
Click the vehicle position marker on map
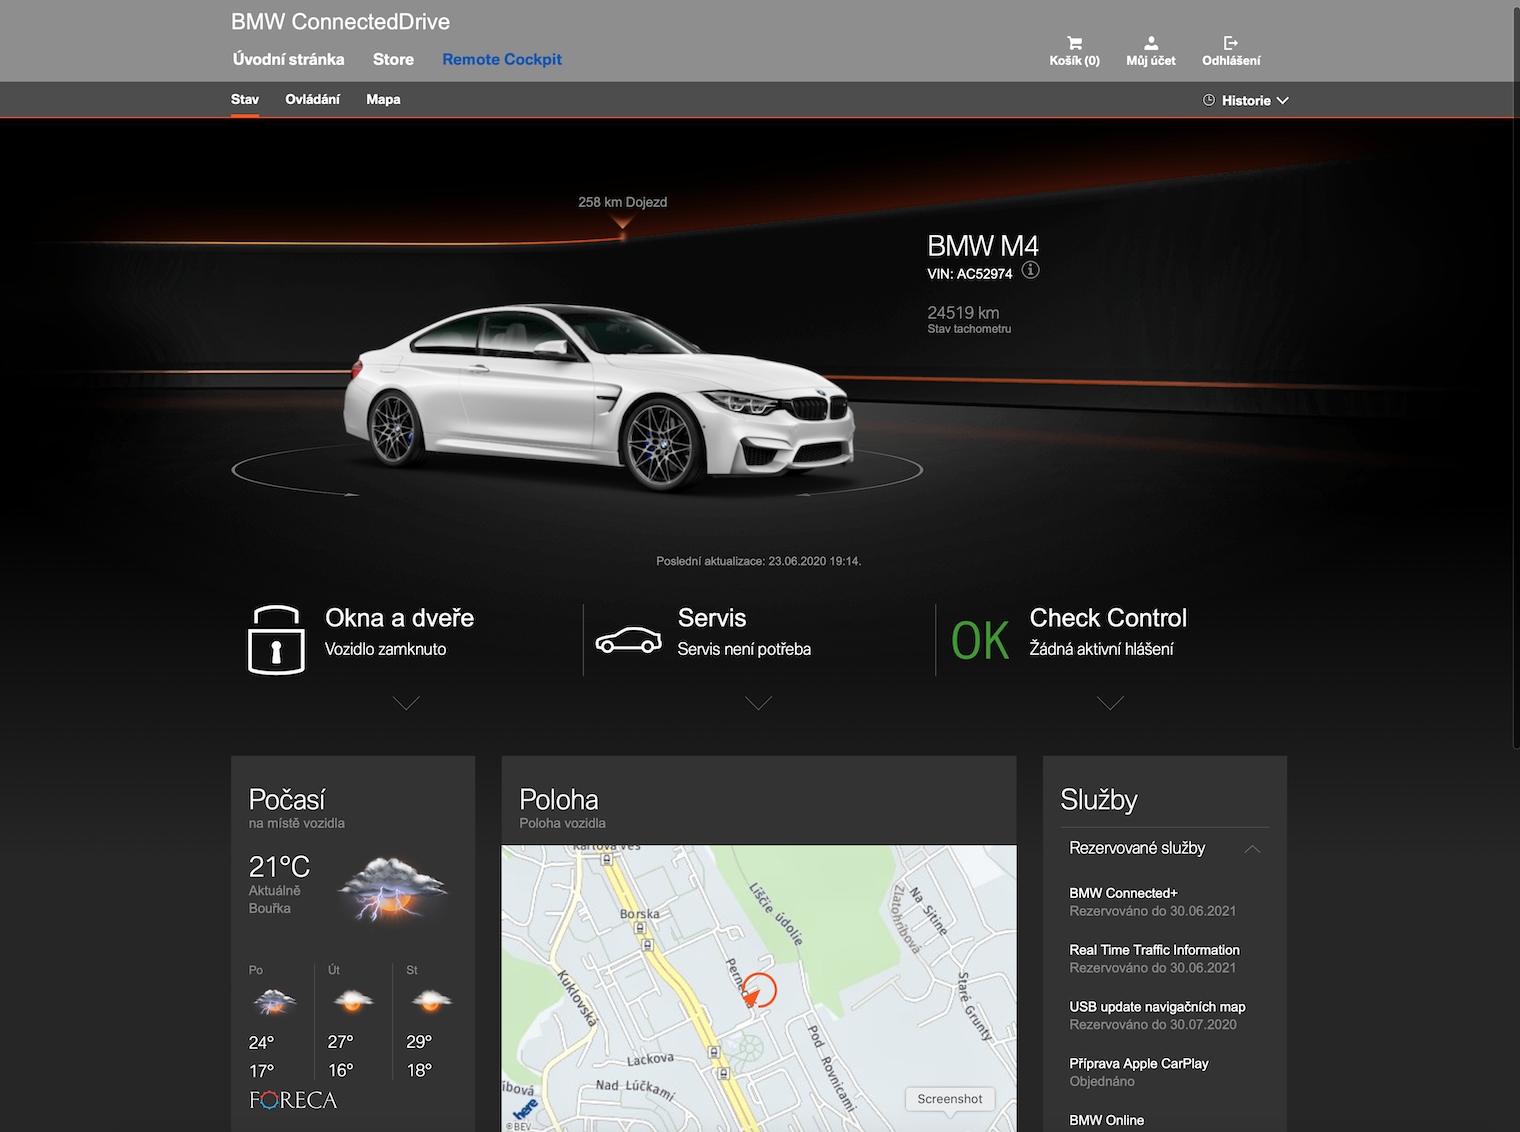coord(759,990)
